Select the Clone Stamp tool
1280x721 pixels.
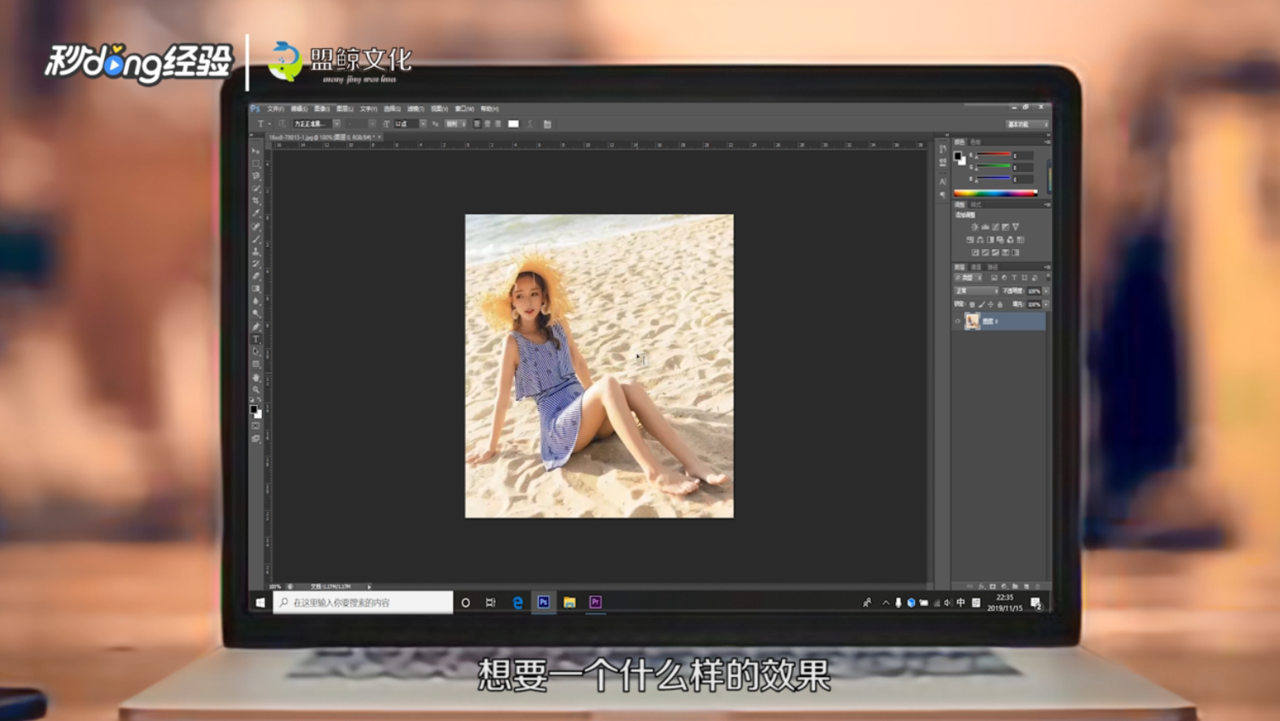click(256, 251)
